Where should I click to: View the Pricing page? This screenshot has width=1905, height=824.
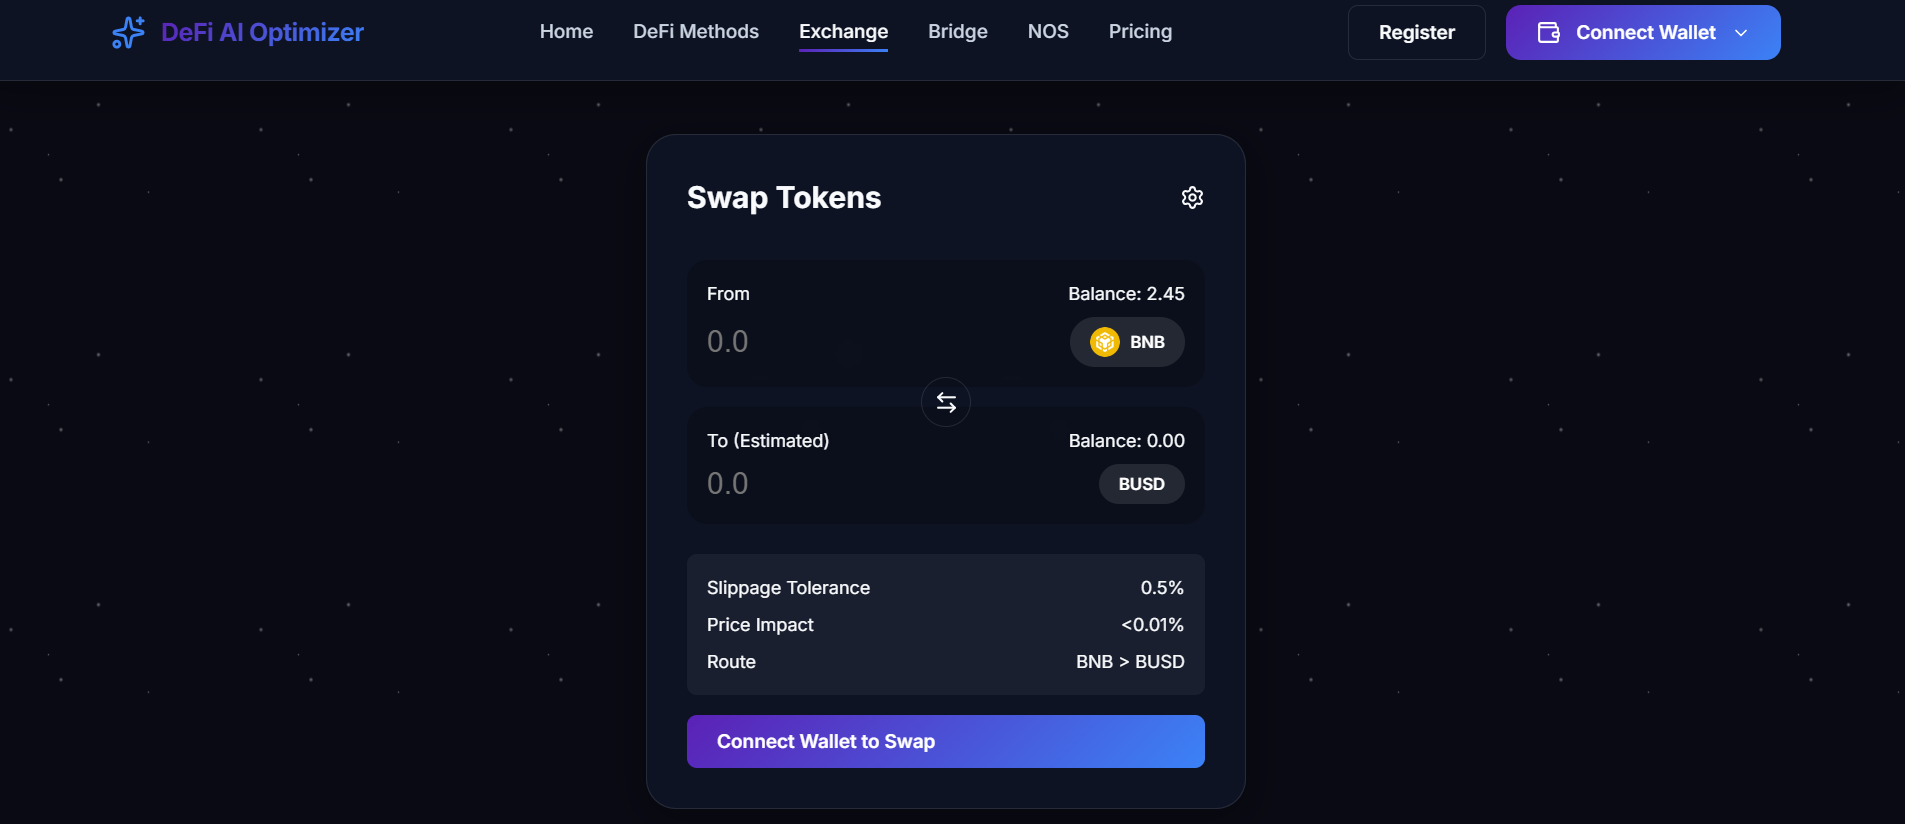1140,32
